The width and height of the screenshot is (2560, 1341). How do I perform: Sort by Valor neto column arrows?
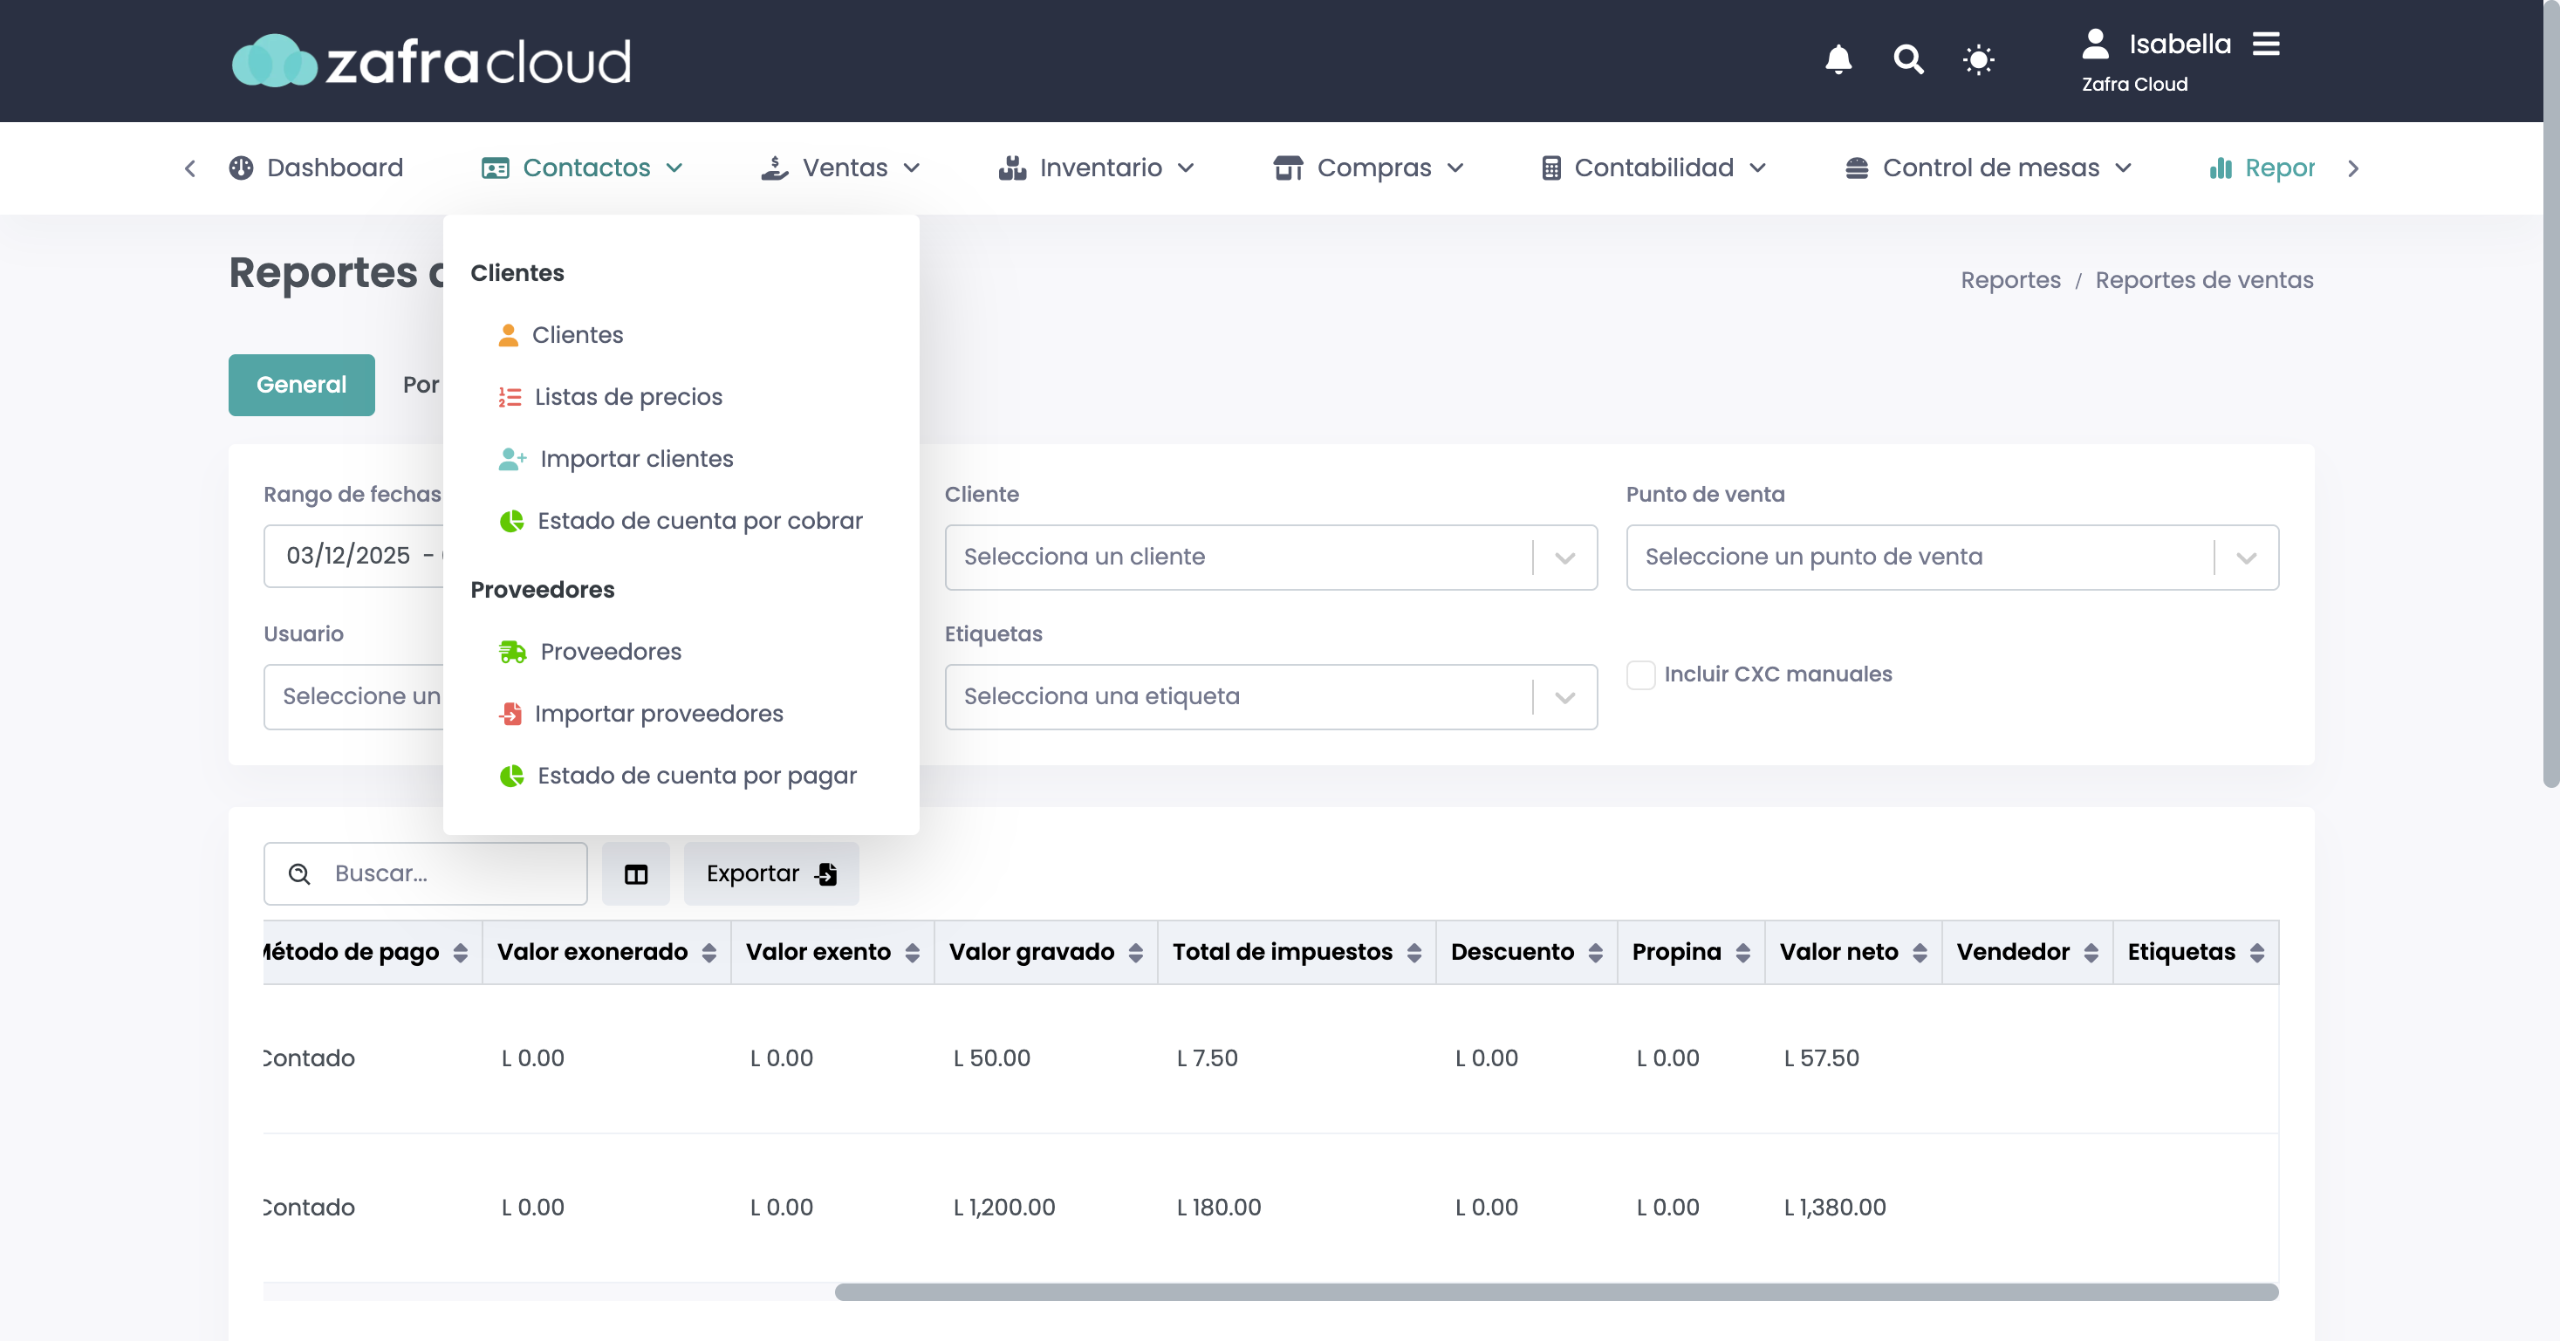pyautogui.click(x=1920, y=953)
